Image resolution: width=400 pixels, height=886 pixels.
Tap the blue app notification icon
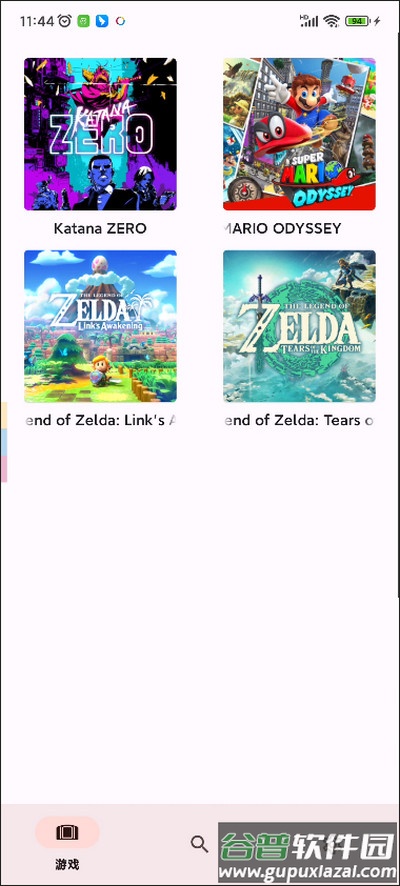pos(102,21)
